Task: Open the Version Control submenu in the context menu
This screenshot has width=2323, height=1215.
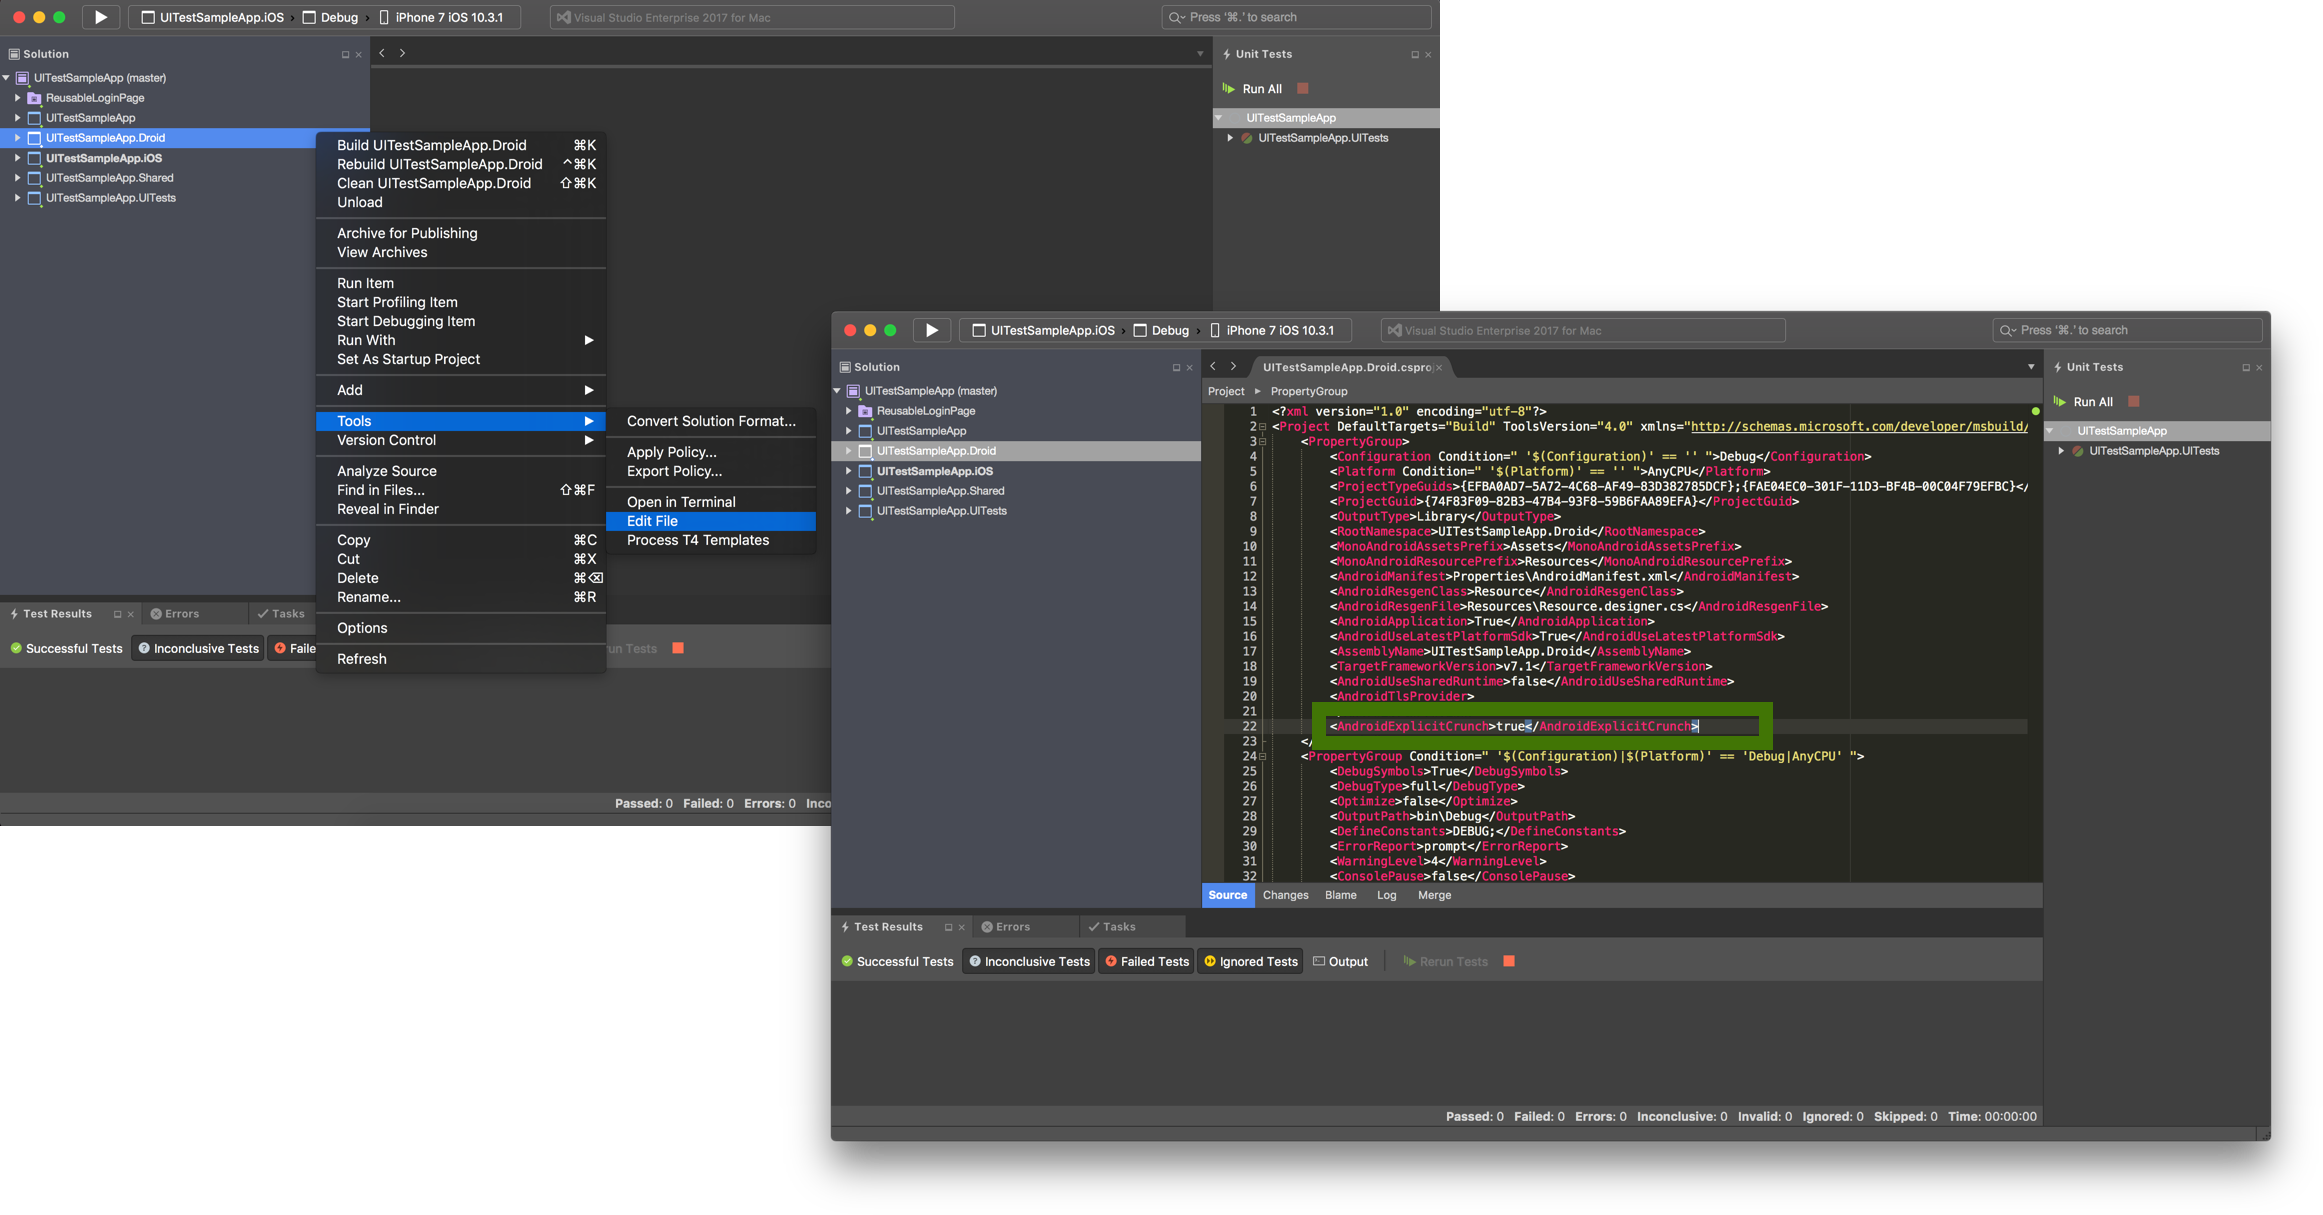Action: 461,440
